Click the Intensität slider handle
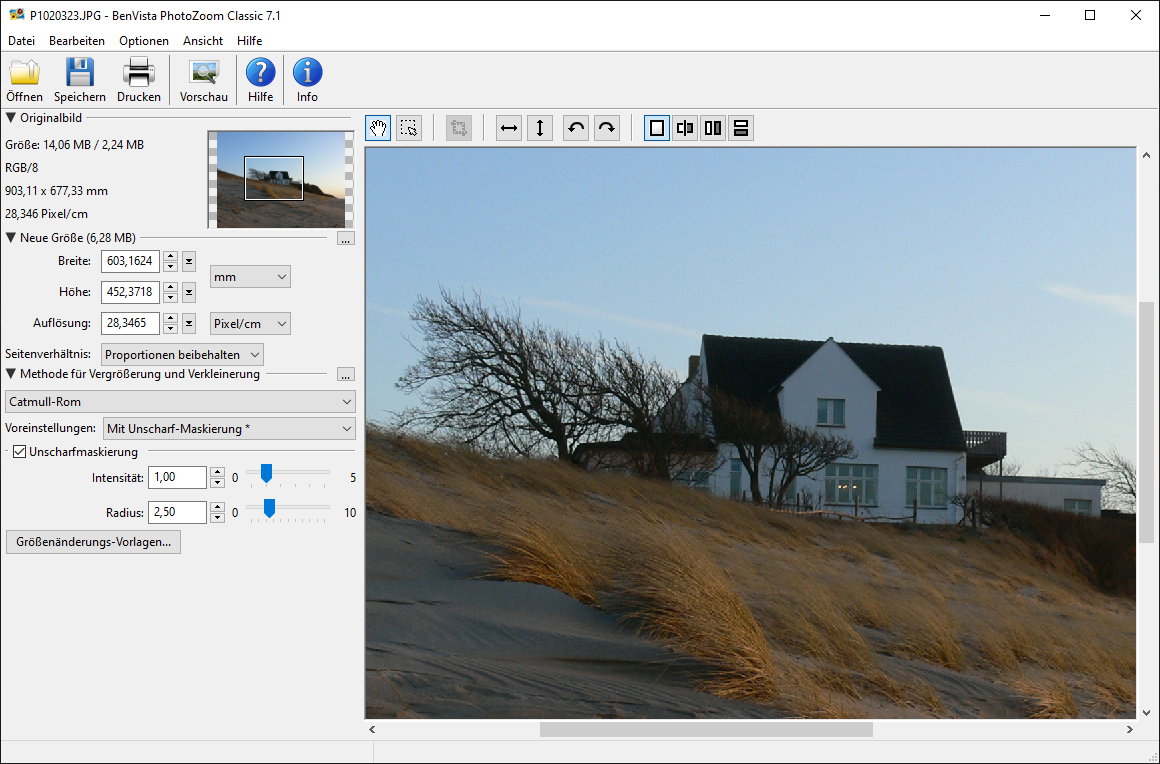Viewport: 1160px width, 764px height. click(266, 473)
